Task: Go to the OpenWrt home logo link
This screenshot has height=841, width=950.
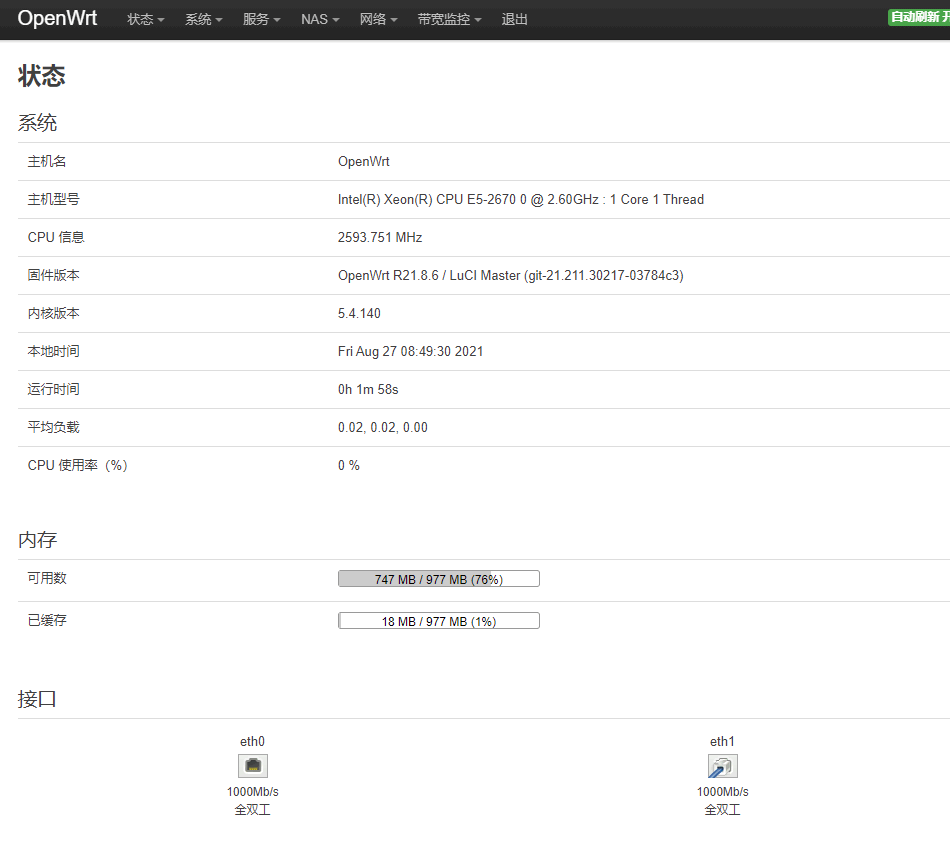Action: [x=57, y=18]
